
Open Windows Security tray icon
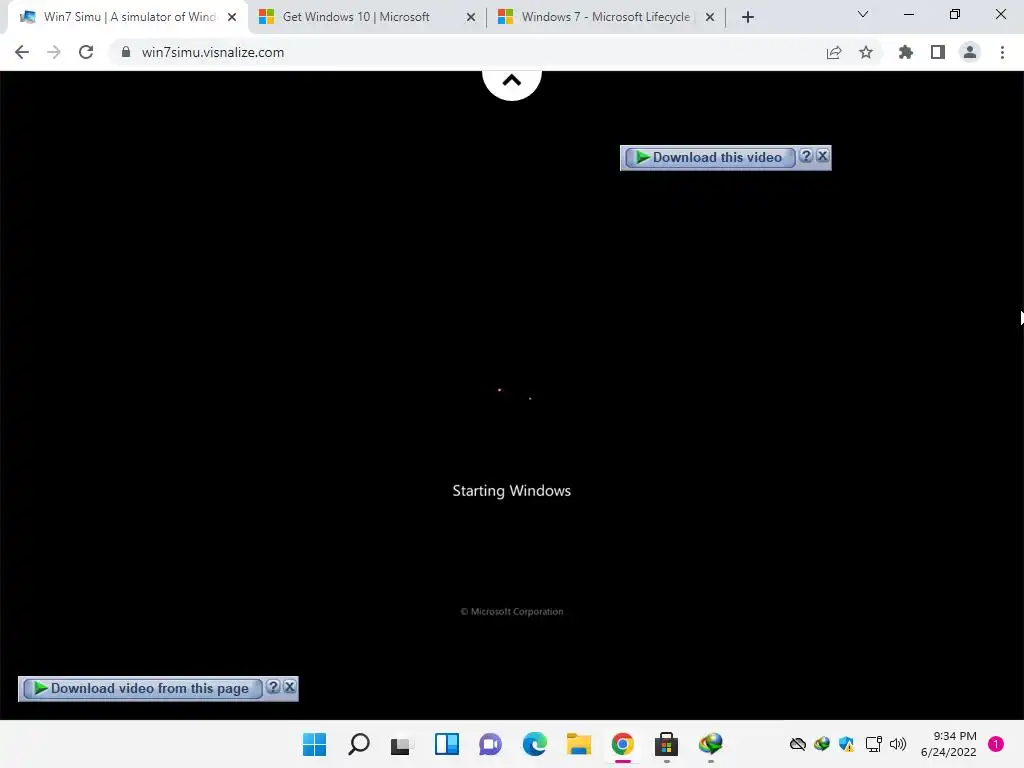(846, 744)
